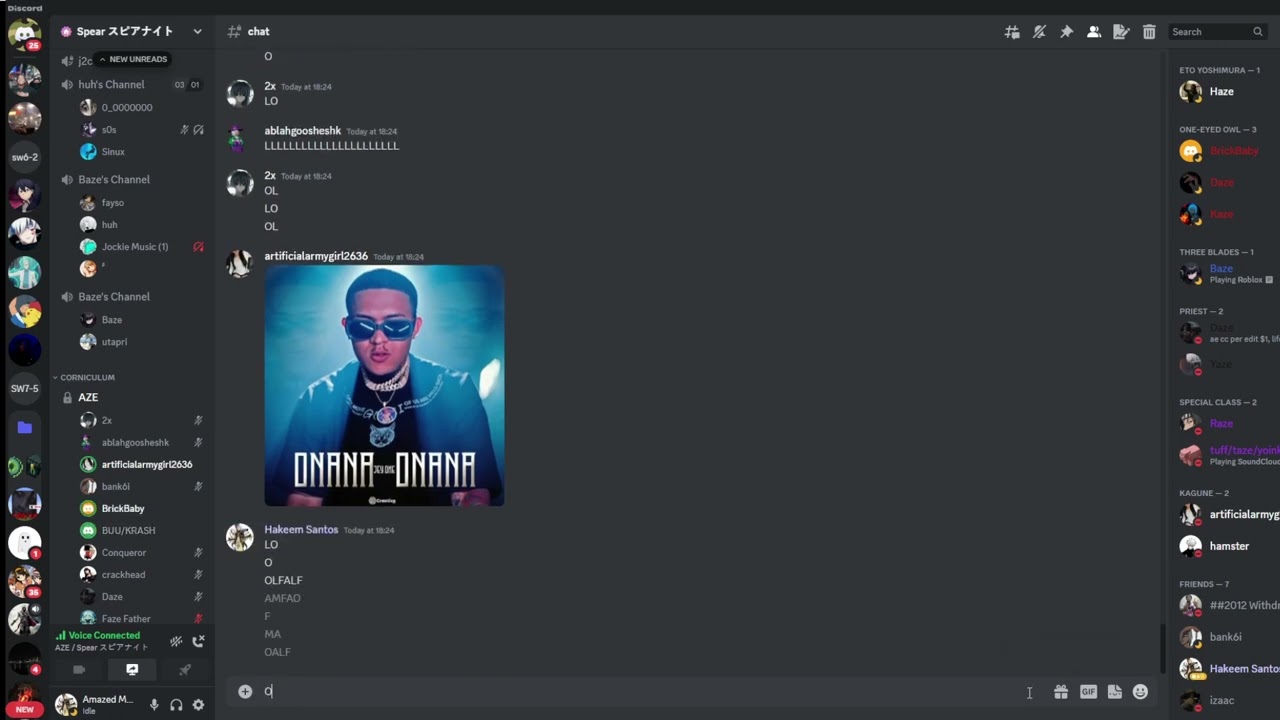Expand the Spear server dropdown menu
This screenshot has width=1280, height=720.
[197, 32]
